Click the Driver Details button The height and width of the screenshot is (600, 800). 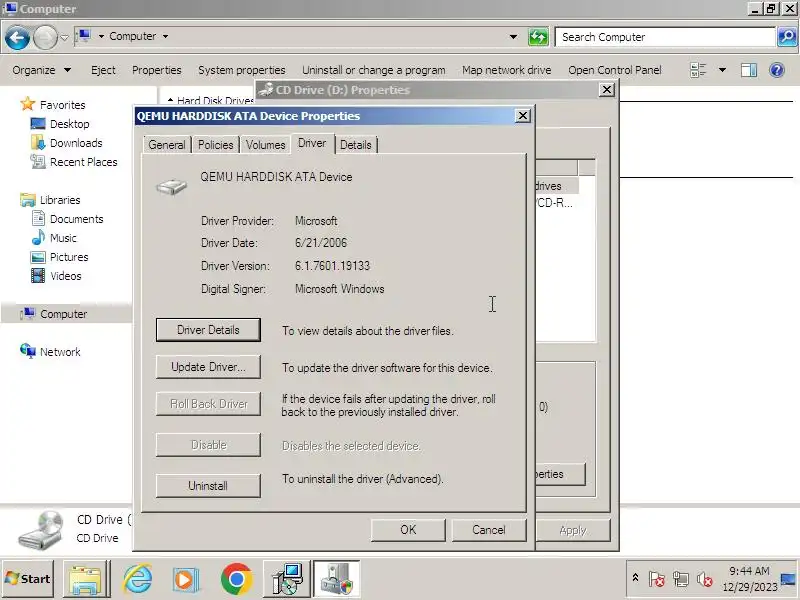[208, 330]
